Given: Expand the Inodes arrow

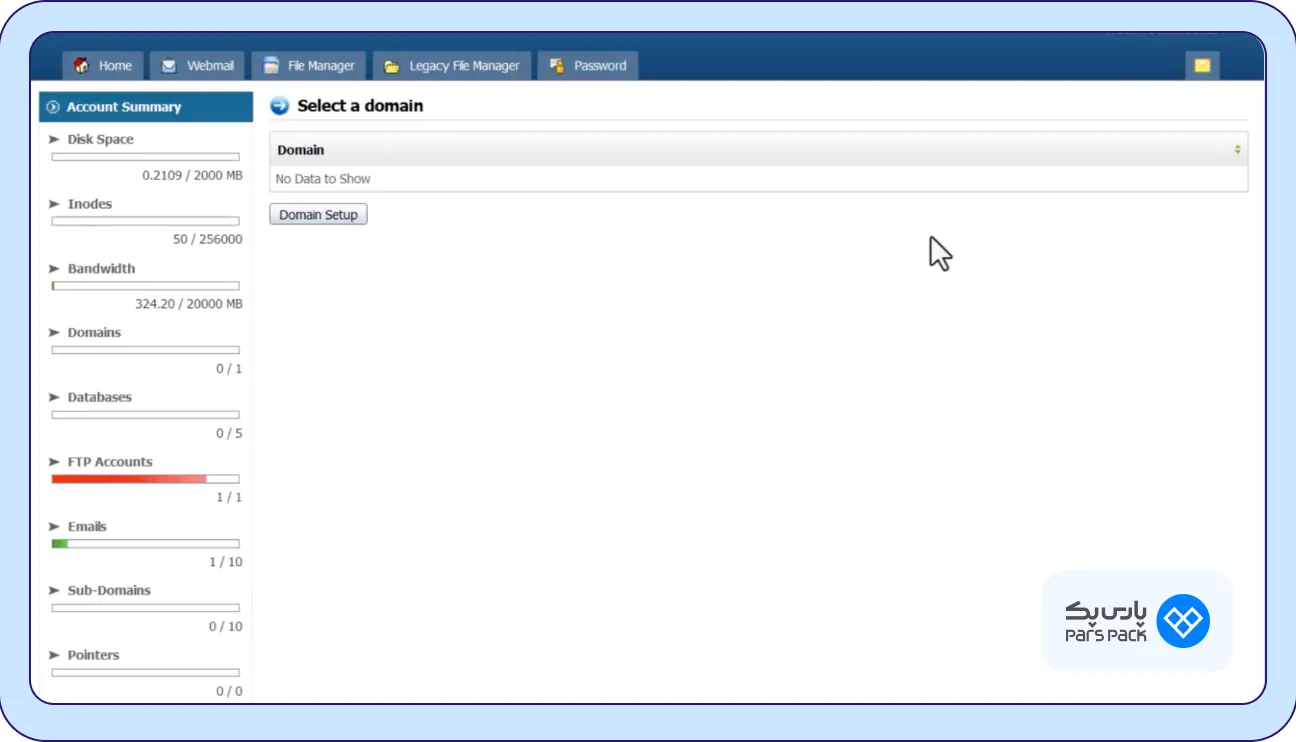Looking at the screenshot, I should coord(54,204).
